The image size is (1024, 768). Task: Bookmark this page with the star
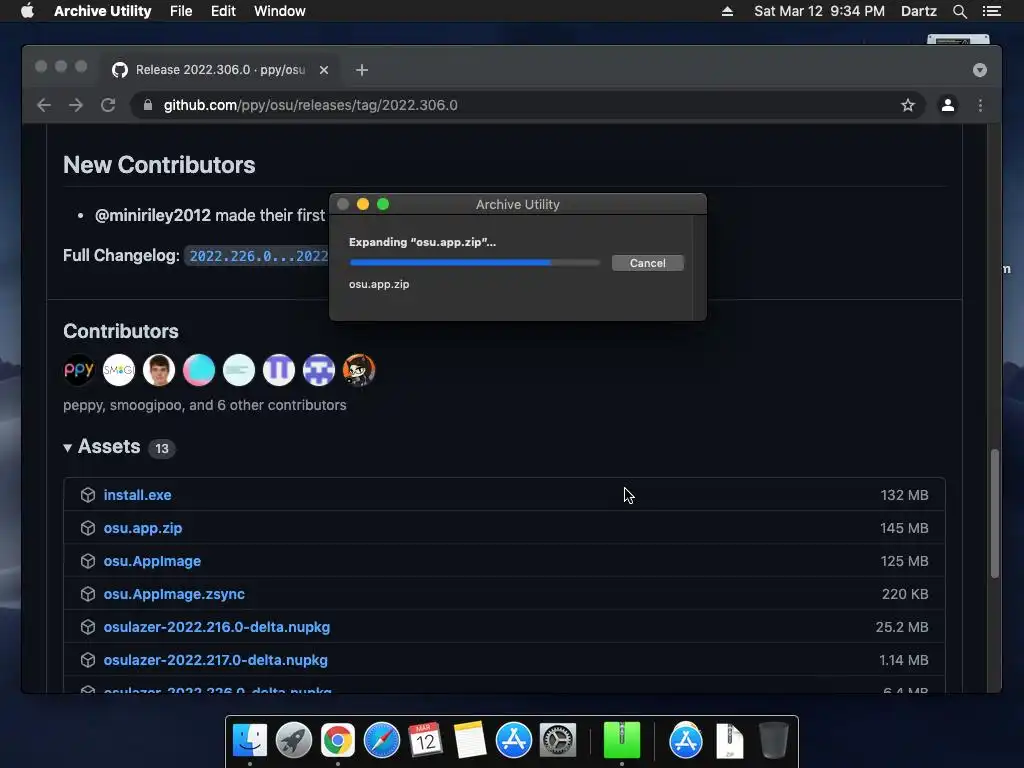pyautogui.click(x=907, y=105)
